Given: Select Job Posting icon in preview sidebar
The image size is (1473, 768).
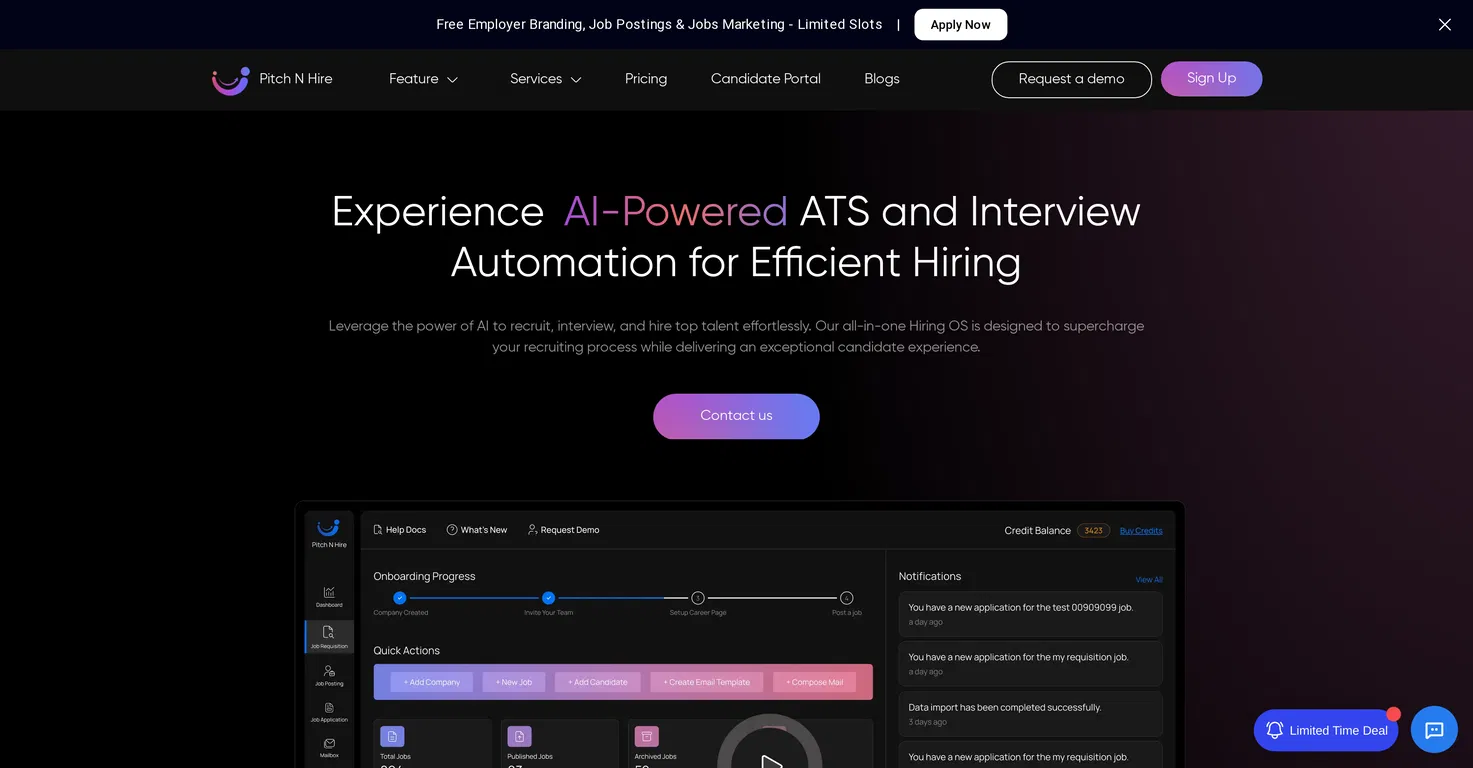Looking at the screenshot, I should coord(329,671).
